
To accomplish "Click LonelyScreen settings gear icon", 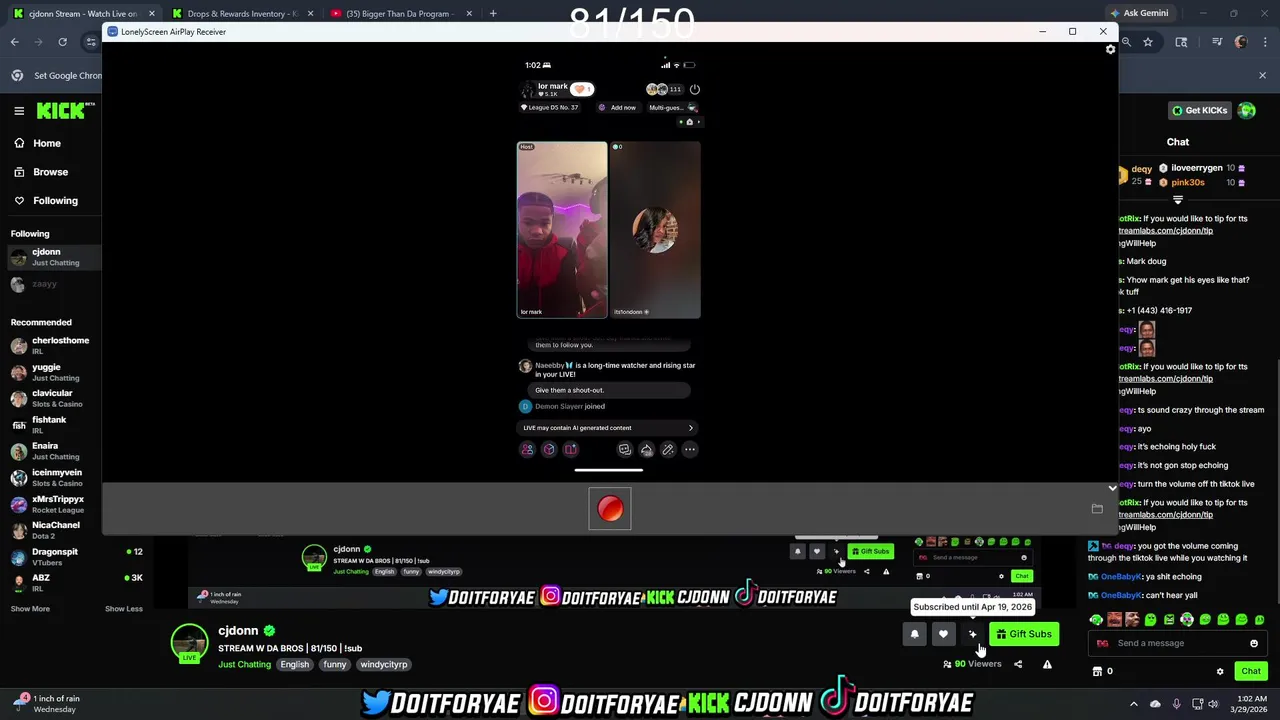I will coord(1110,49).
